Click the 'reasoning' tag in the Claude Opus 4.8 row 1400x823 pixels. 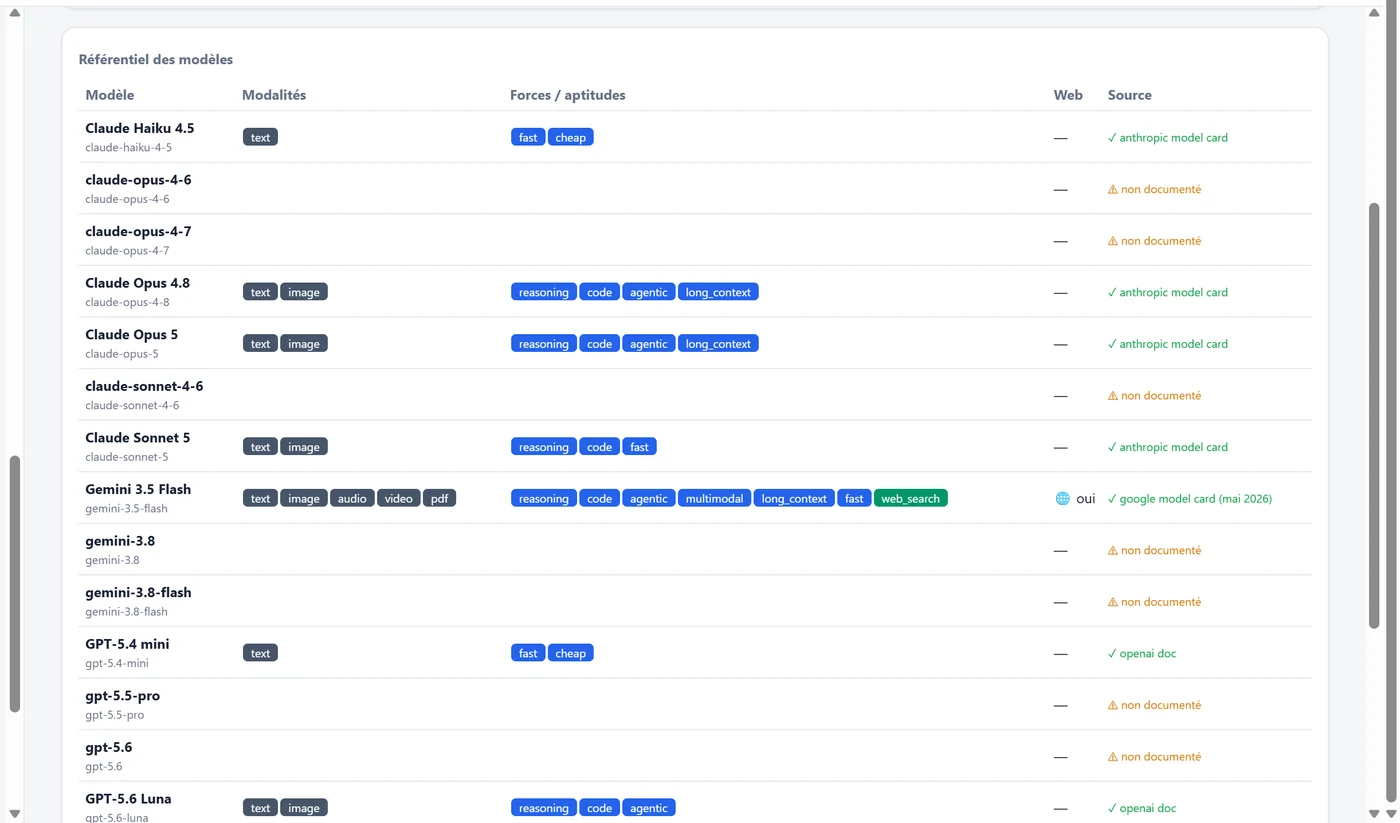[x=544, y=292]
